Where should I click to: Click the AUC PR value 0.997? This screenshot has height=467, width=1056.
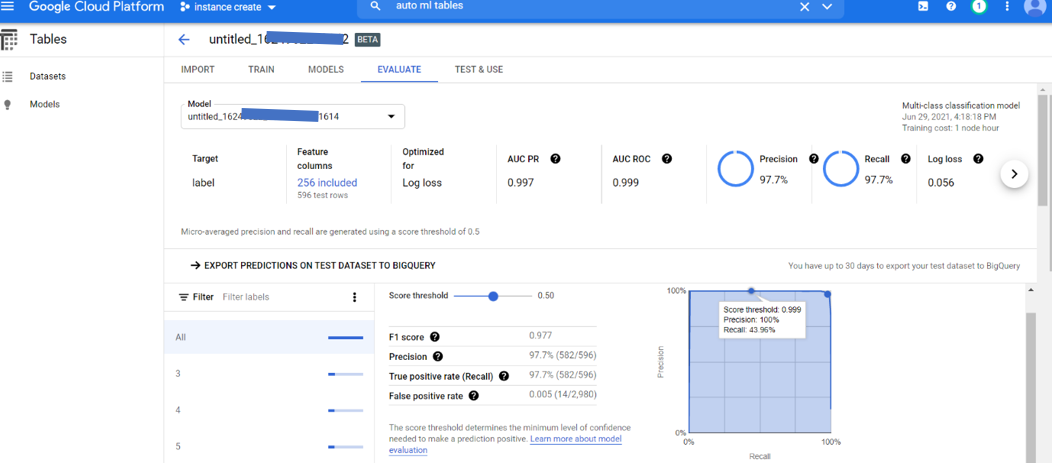point(521,183)
